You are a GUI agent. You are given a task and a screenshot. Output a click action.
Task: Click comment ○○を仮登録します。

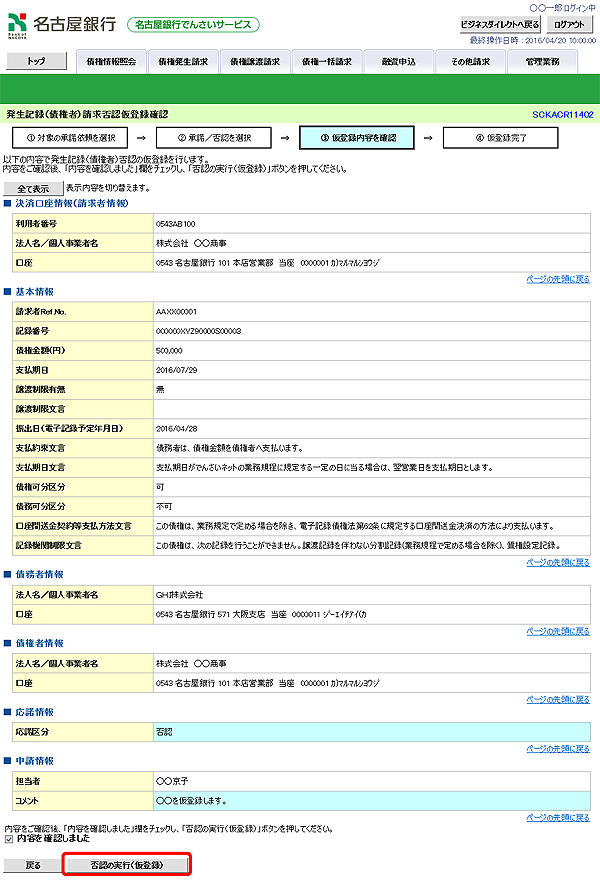point(191,801)
